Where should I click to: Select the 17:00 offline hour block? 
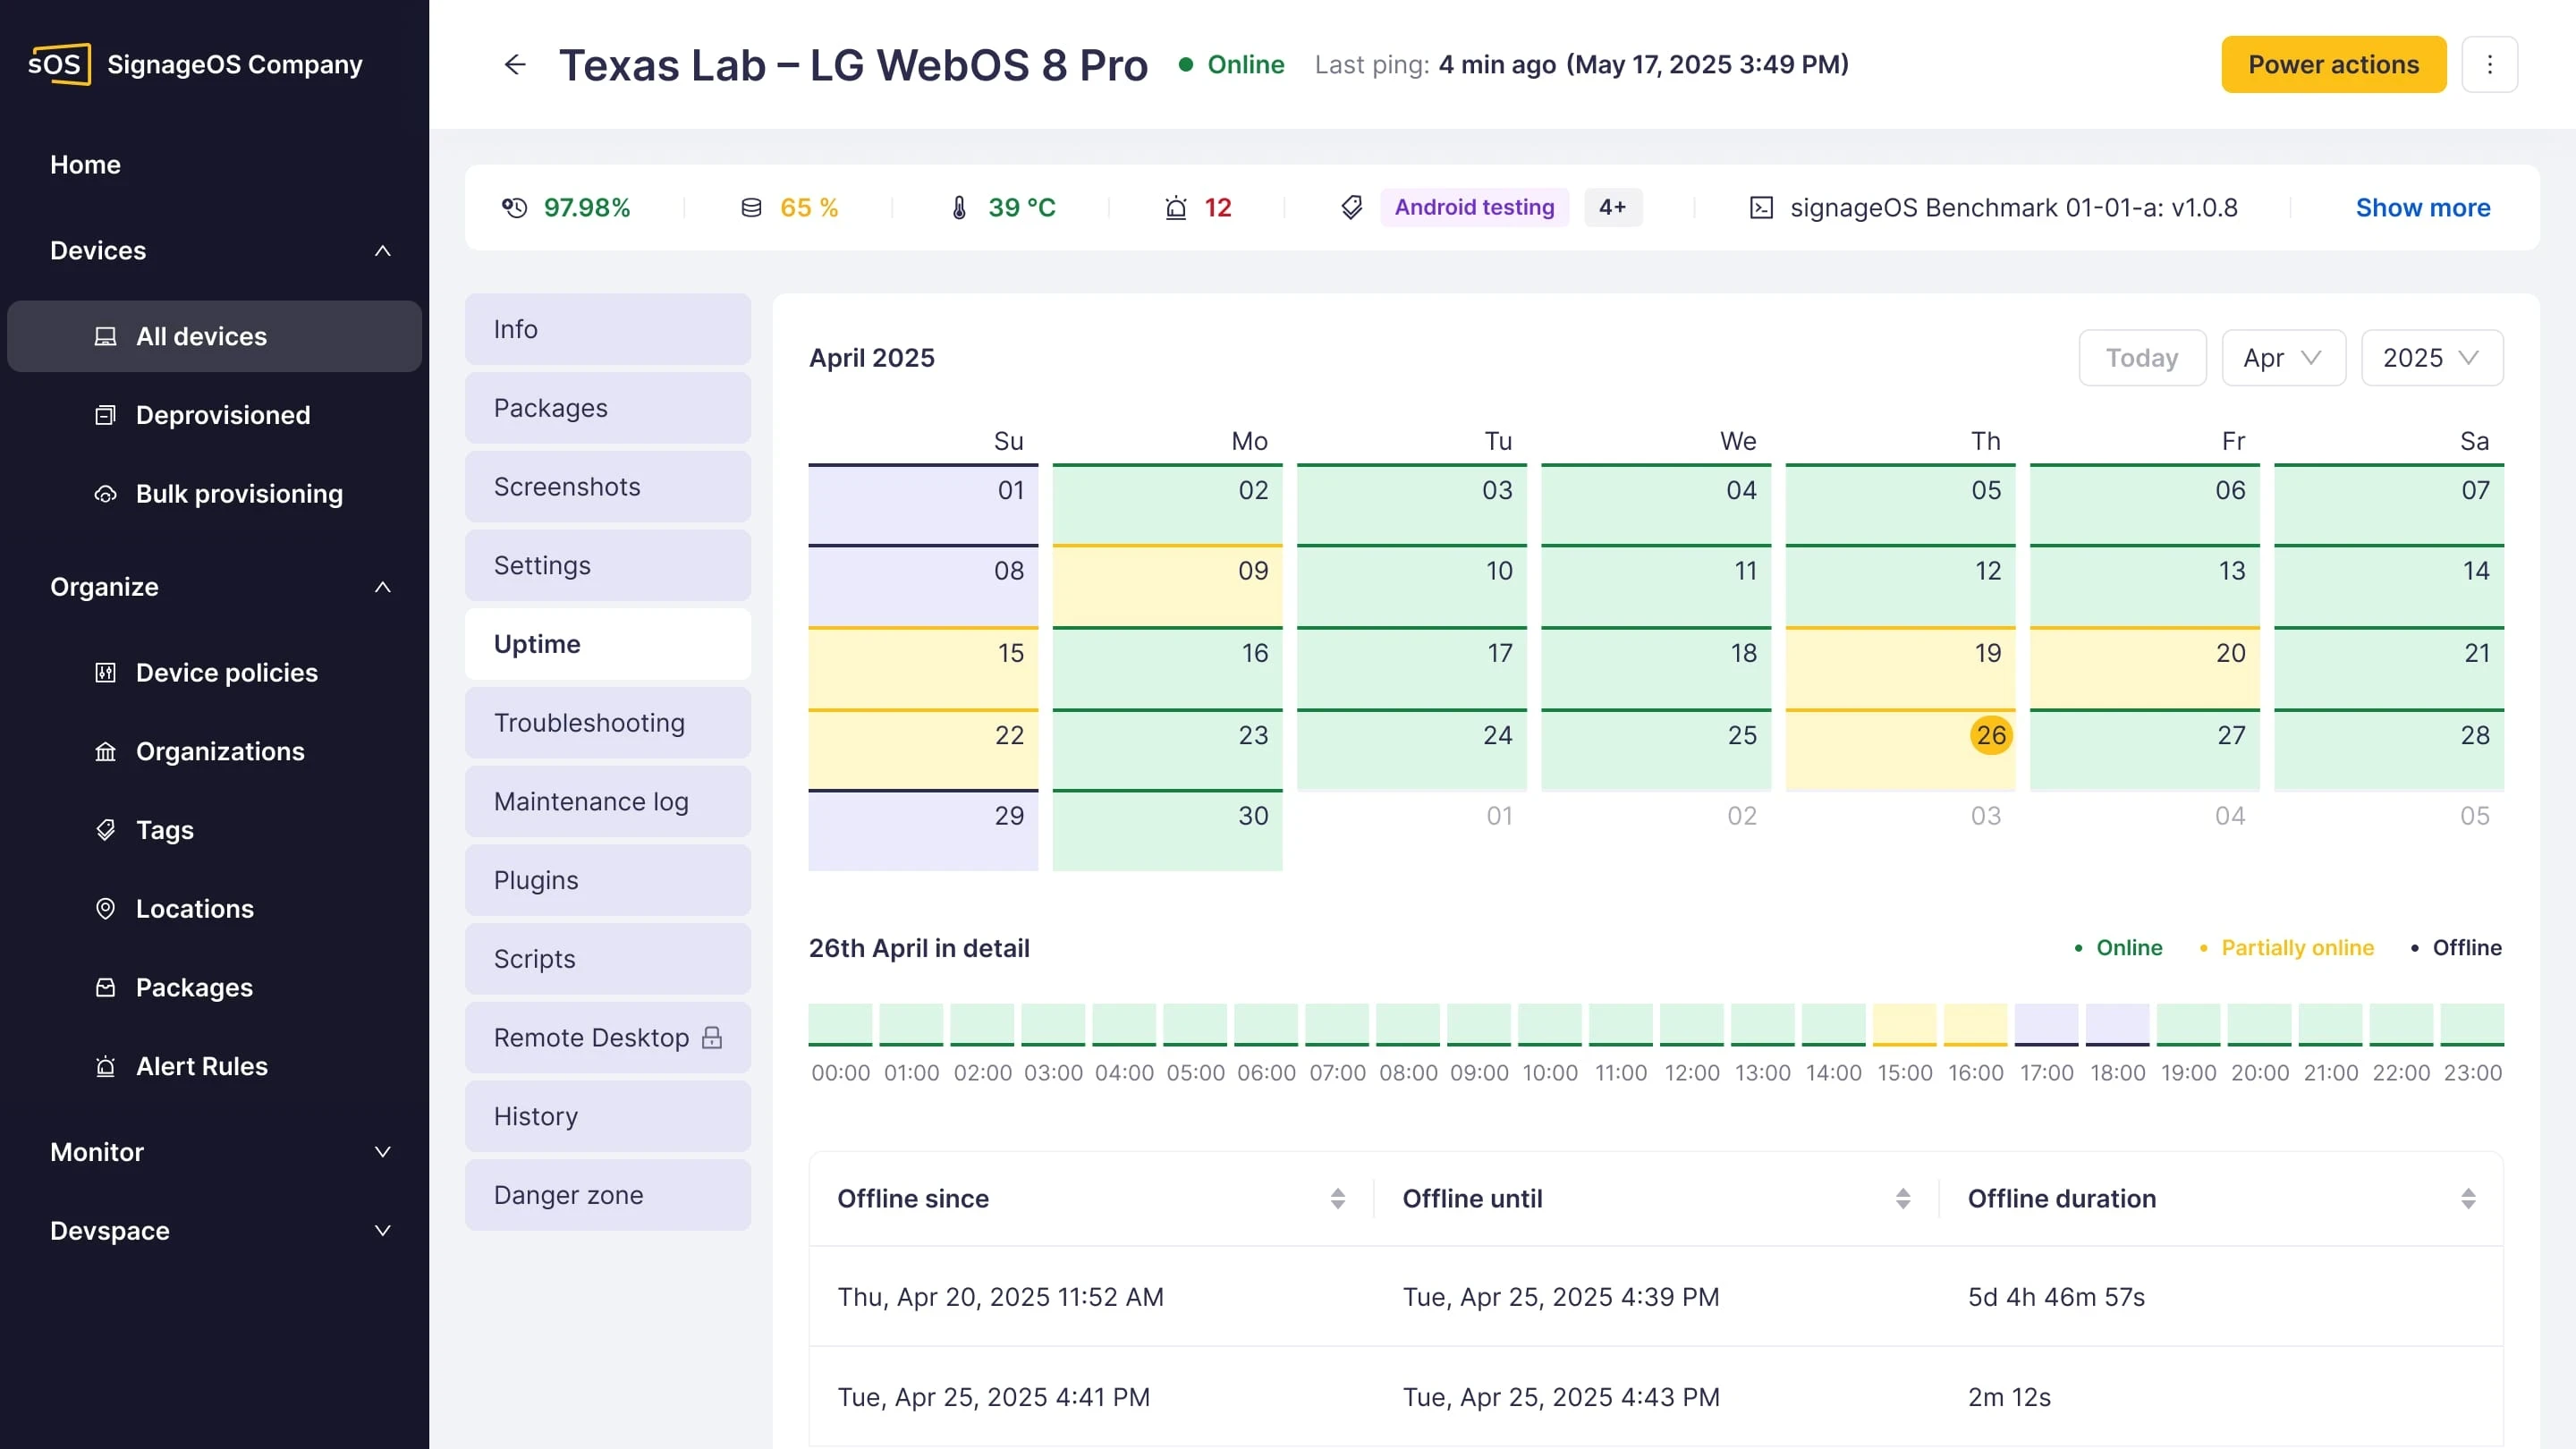tap(2046, 1025)
